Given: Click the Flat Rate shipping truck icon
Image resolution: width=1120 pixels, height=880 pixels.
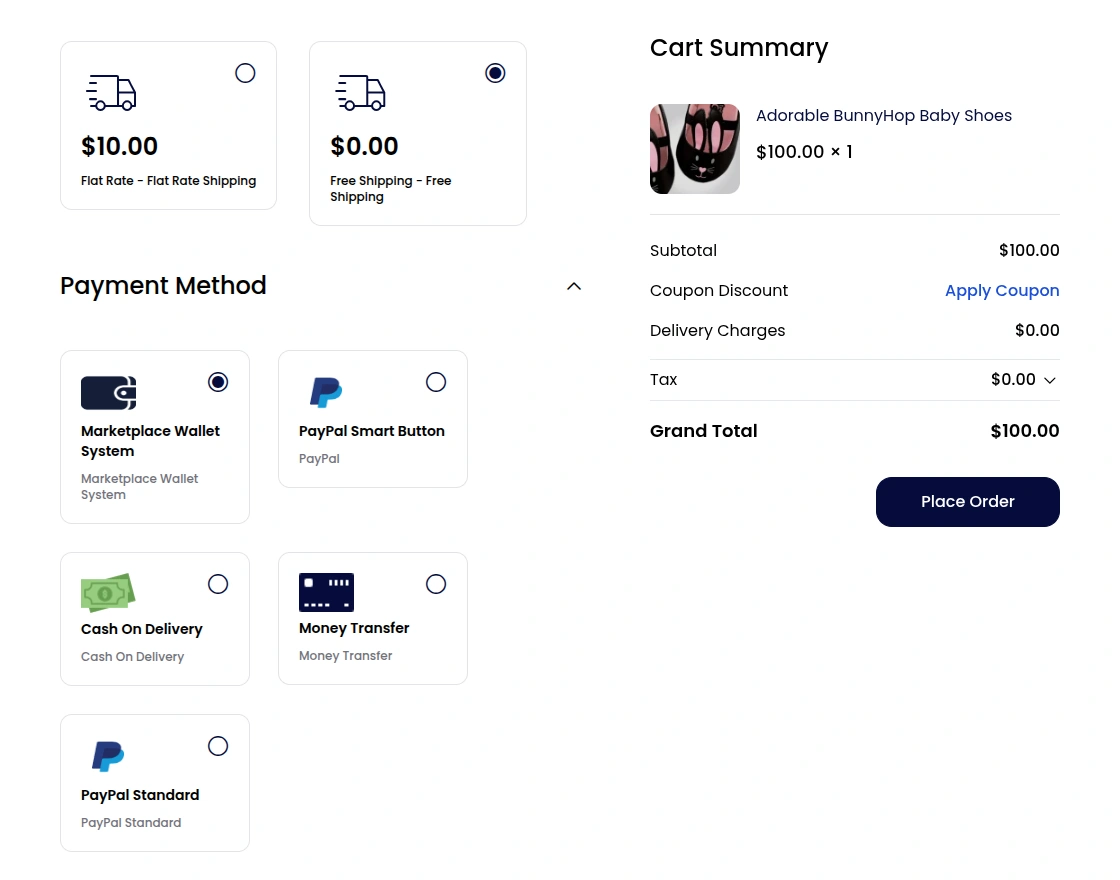Looking at the screenshot, I should coord(111,93).
